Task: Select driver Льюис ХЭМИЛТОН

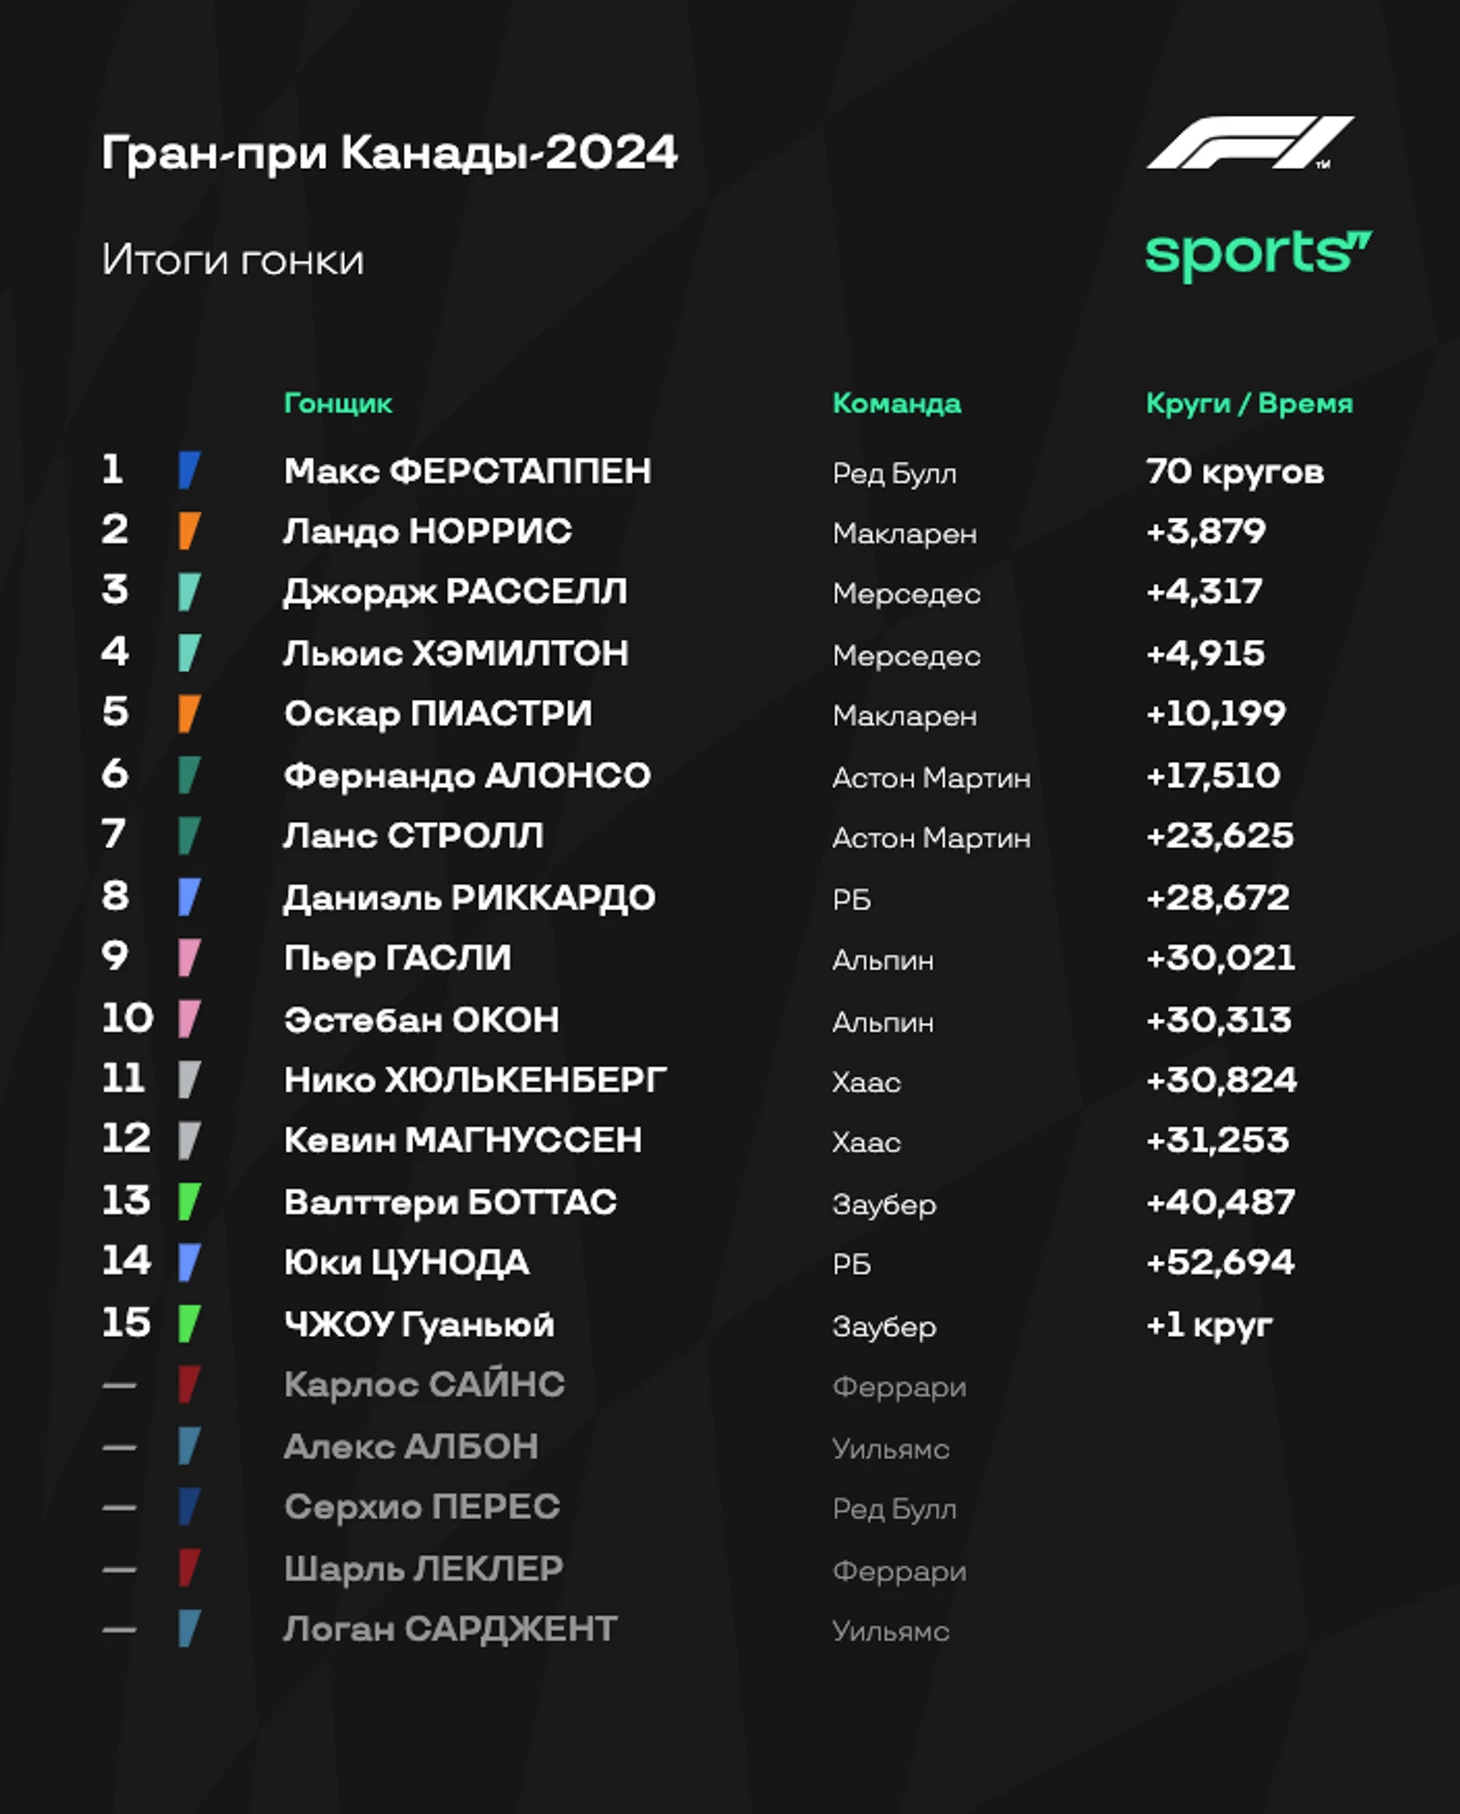Action: 456,653
